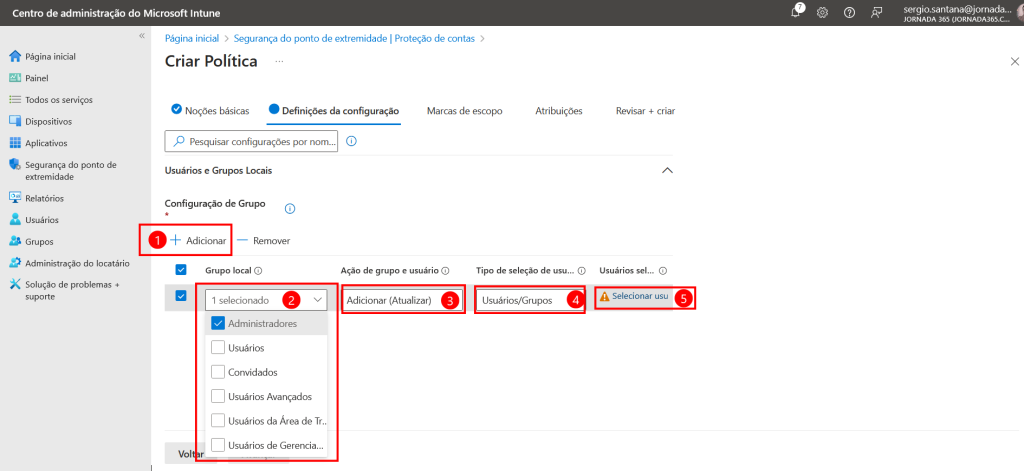
Task: Open the settings gear icon
Action: coord(822,12)
